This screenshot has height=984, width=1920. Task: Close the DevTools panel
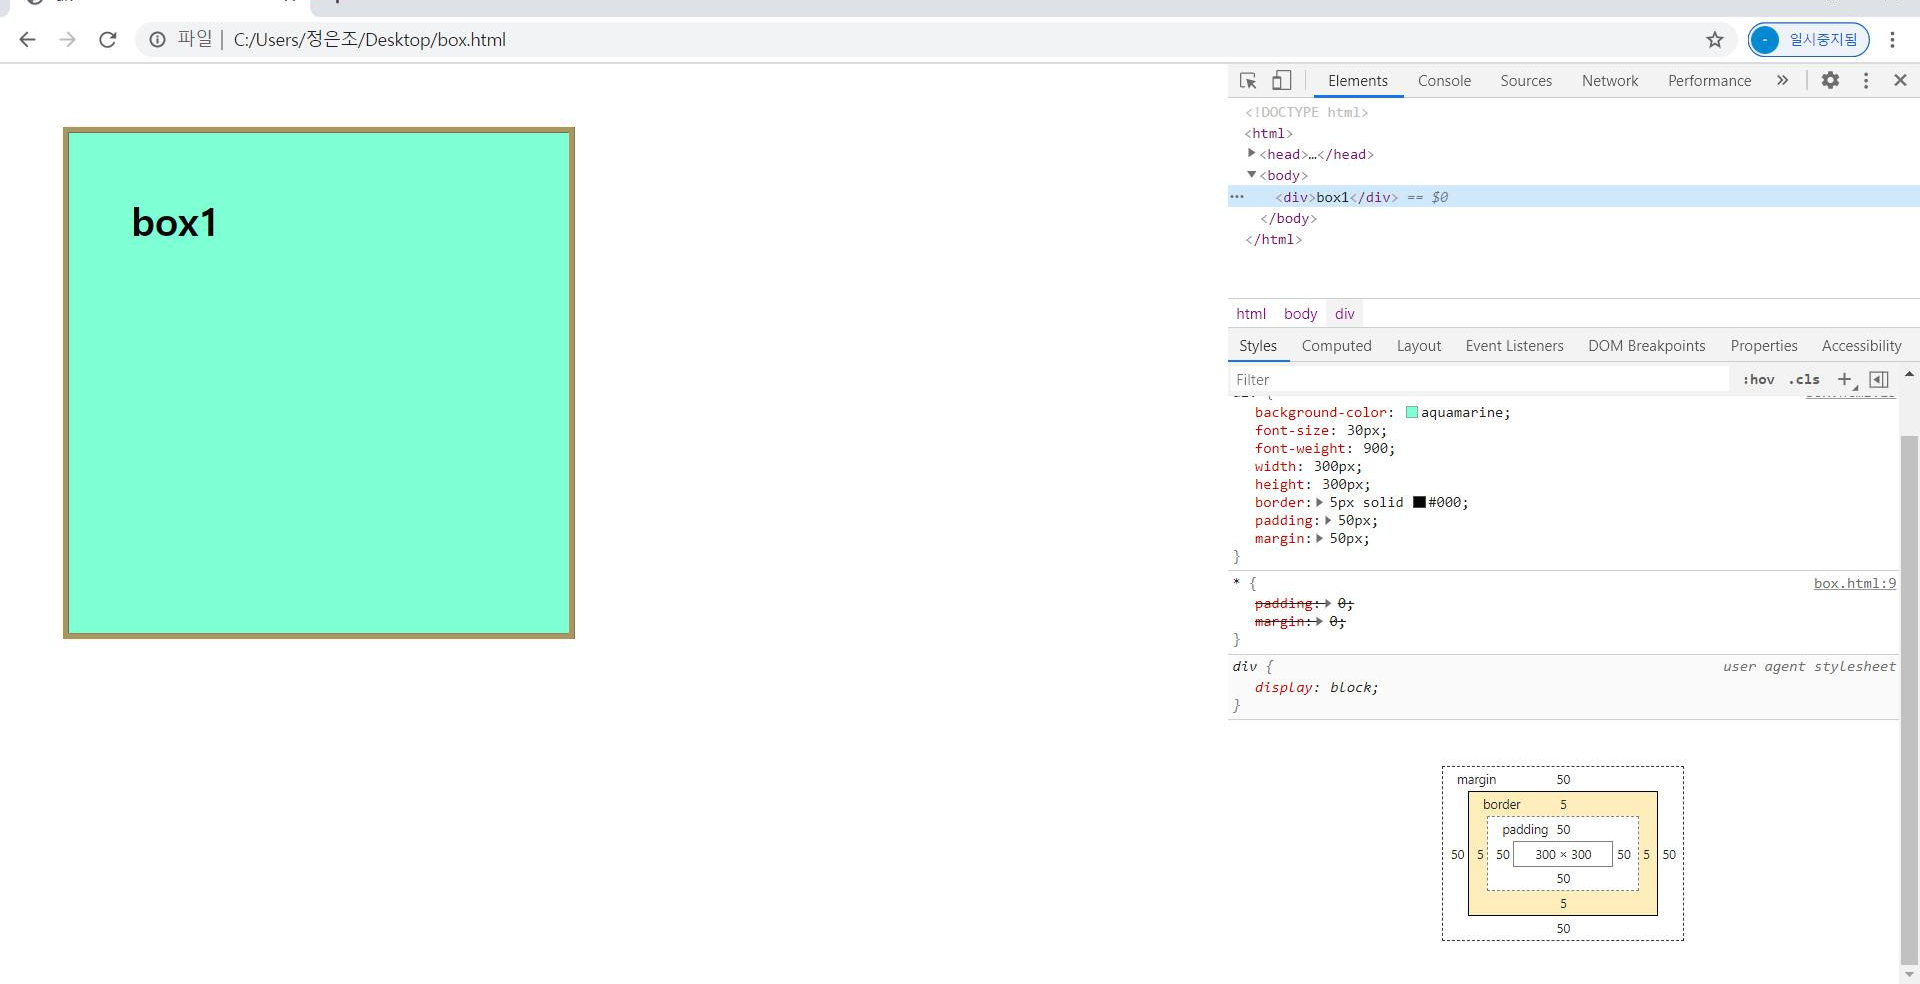click(1900, 80)
